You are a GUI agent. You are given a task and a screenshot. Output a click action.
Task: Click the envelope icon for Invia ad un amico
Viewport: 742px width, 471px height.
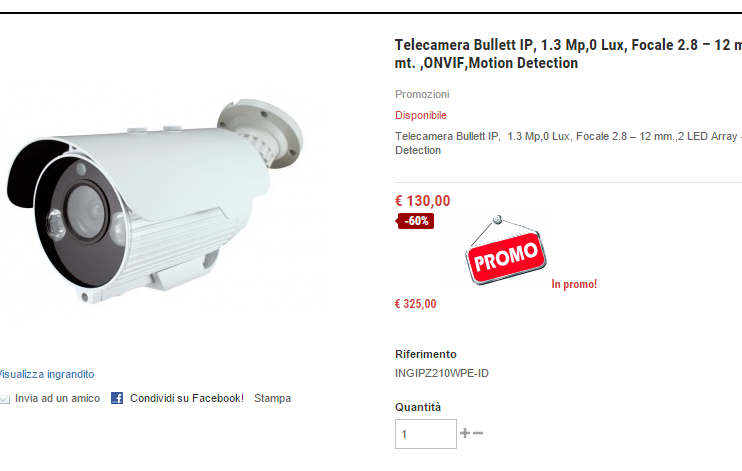5,399
